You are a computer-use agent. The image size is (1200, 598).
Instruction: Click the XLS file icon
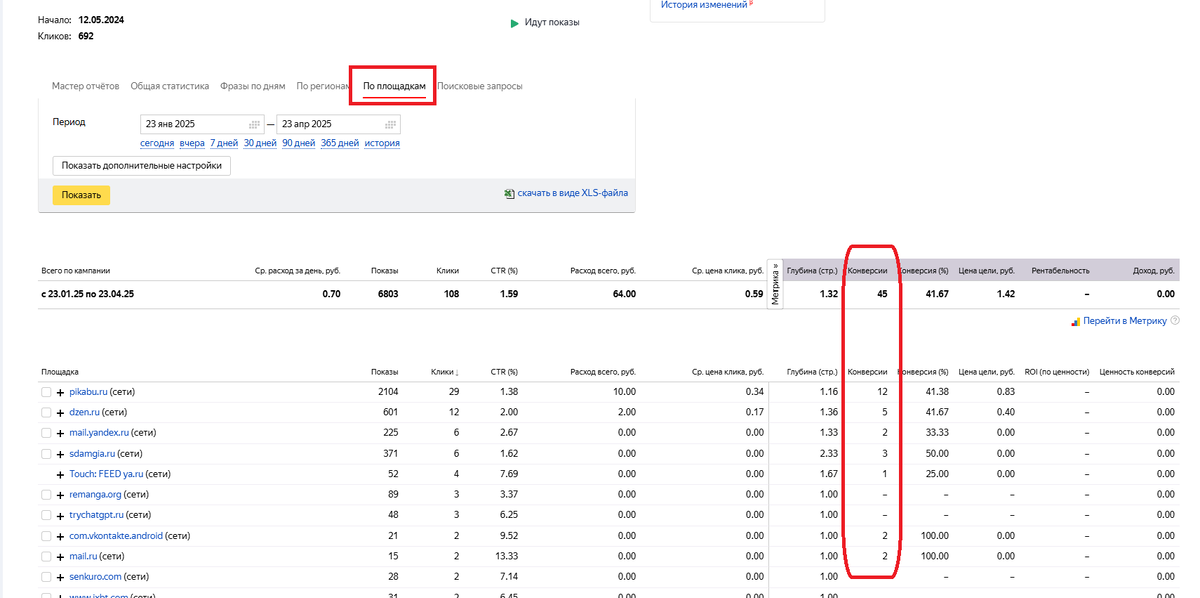510,194
